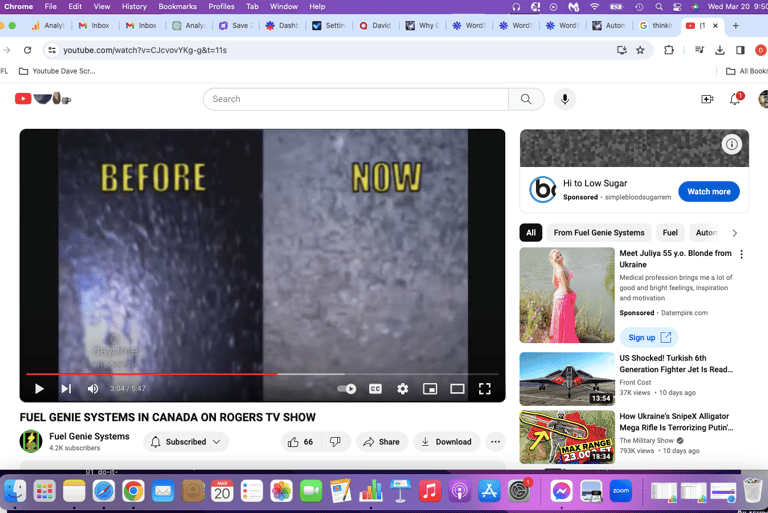Click the search magnifier button

pos(526,99)
